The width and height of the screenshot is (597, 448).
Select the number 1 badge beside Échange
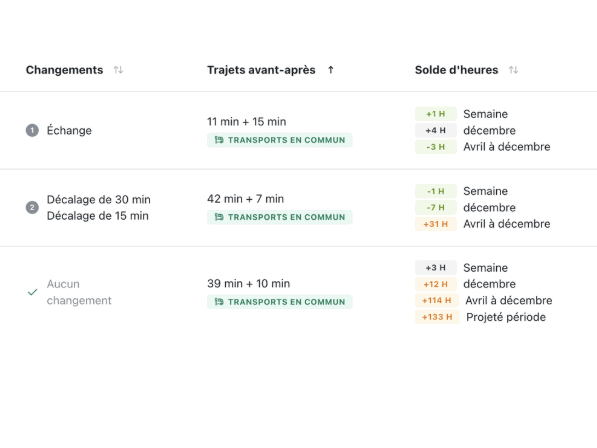point(32,131)
